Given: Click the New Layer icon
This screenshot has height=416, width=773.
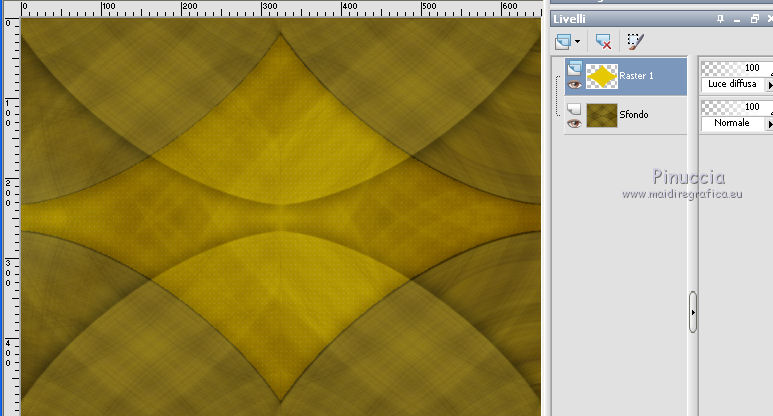Looking at the screenshot, I should [562, 41].
